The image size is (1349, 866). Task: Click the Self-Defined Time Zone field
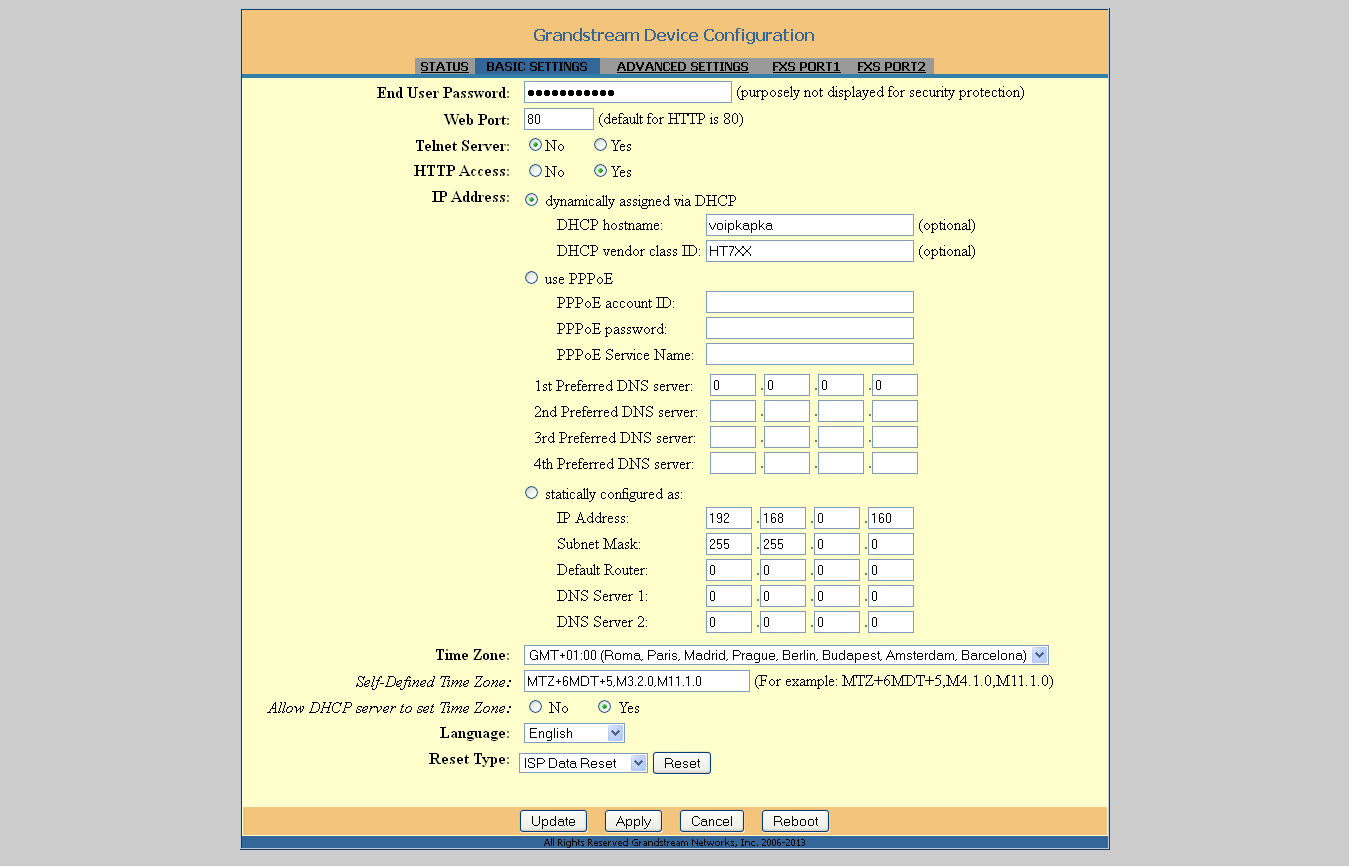pos(637,681)
